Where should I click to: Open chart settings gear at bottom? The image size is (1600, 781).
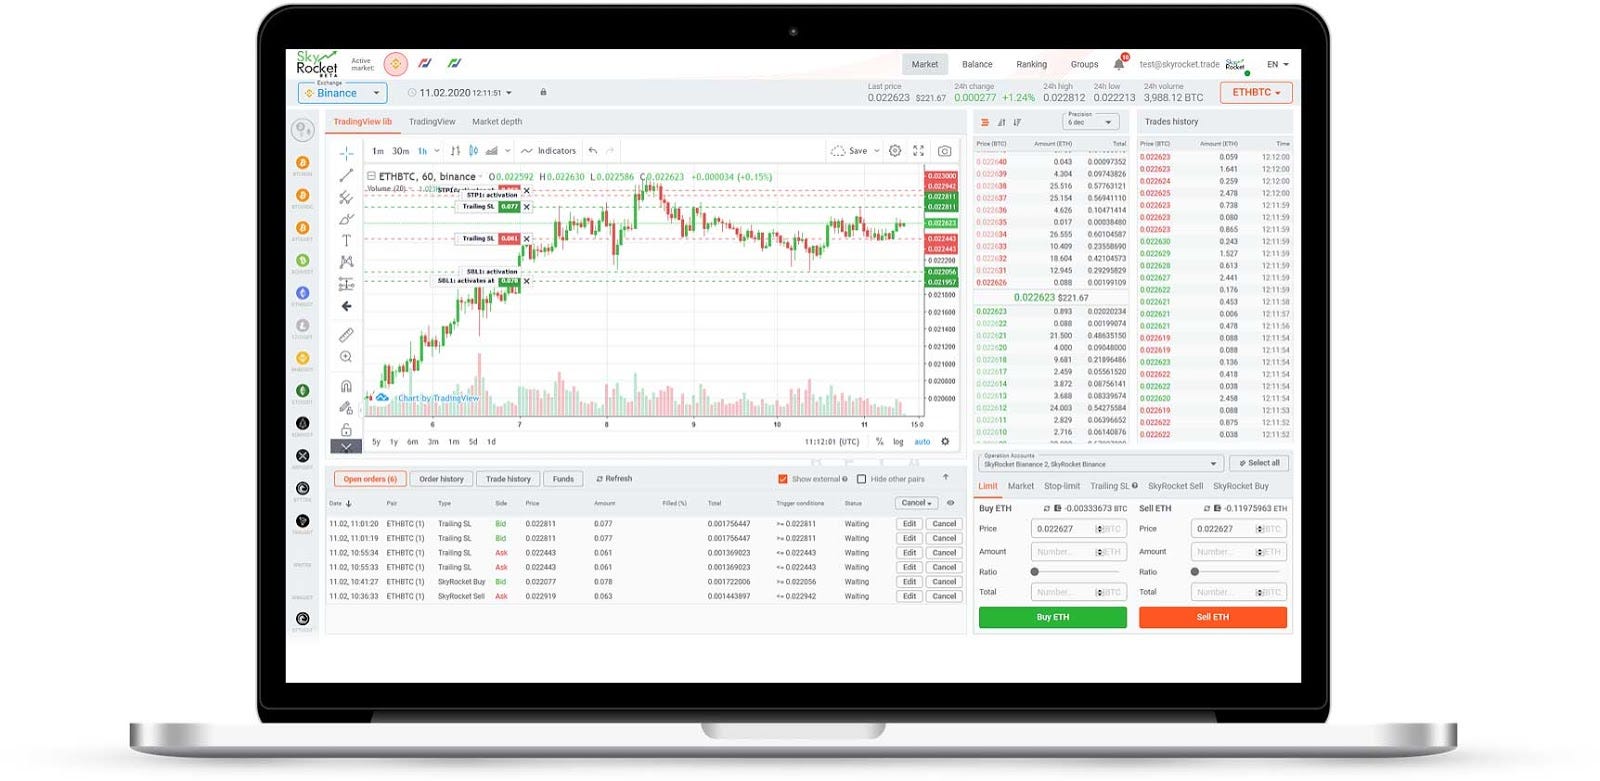pos(945,441)
